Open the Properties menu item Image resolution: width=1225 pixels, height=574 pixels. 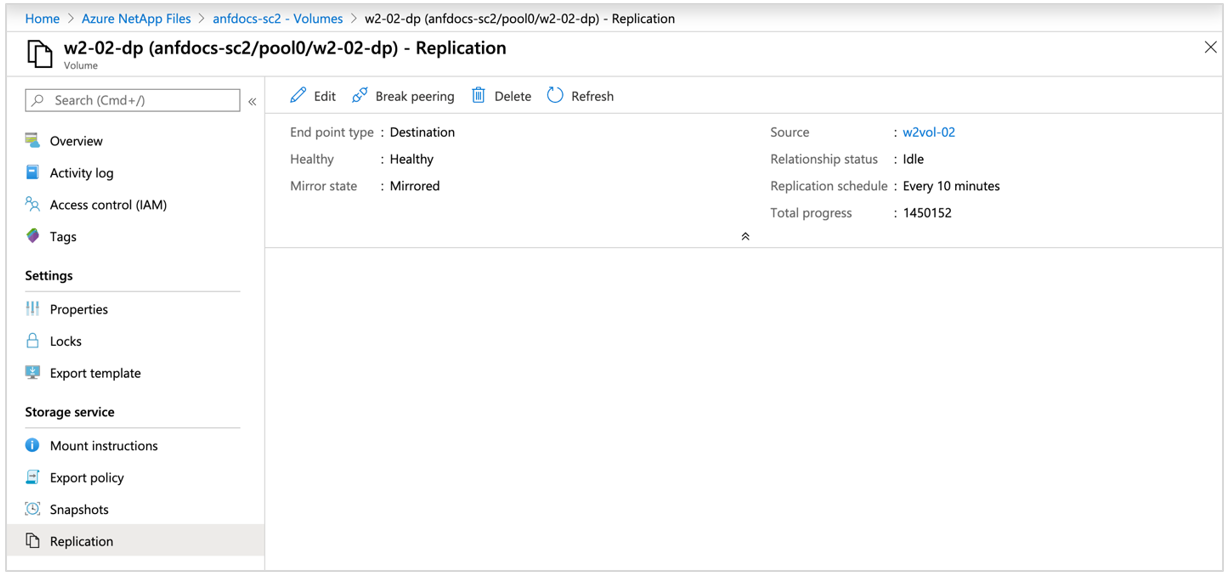79,309
